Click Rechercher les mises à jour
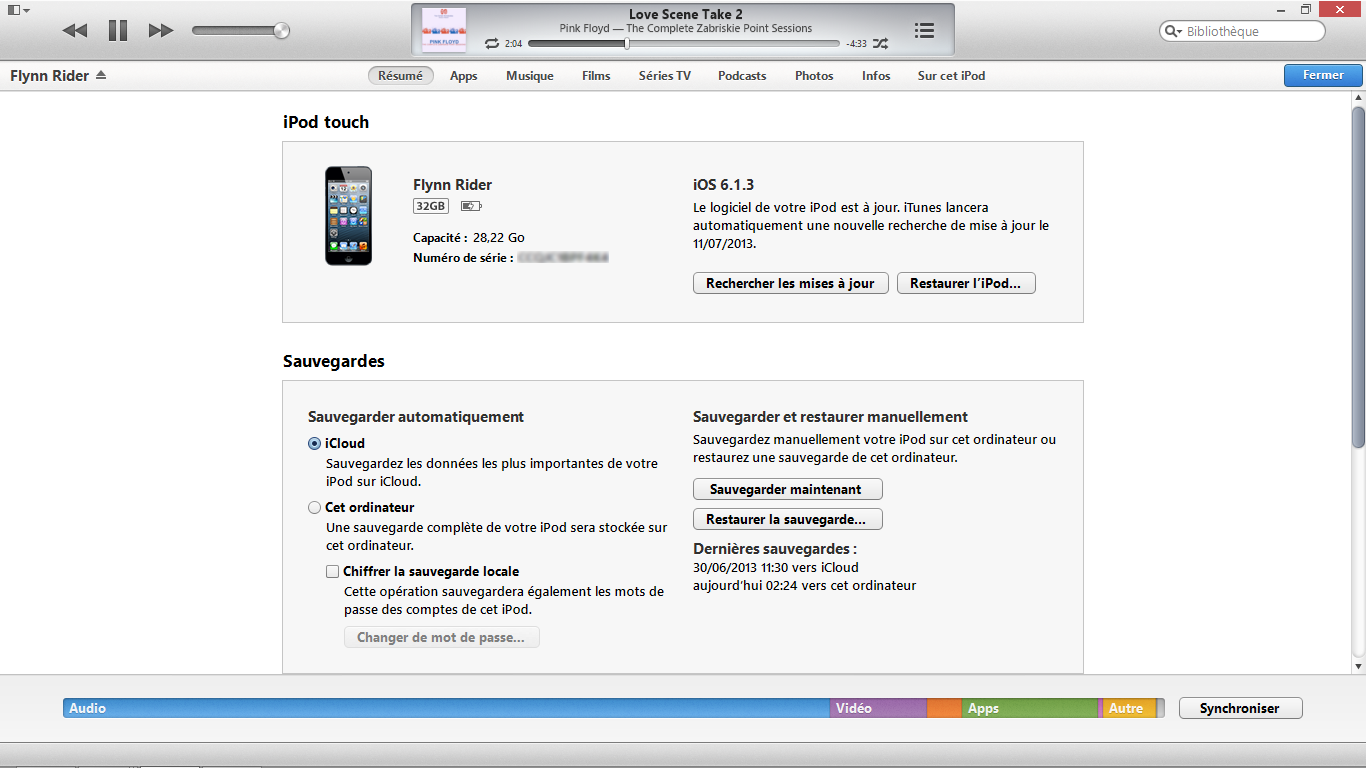The width and height of the screenshot is (1366, 768). coord(790,284)
